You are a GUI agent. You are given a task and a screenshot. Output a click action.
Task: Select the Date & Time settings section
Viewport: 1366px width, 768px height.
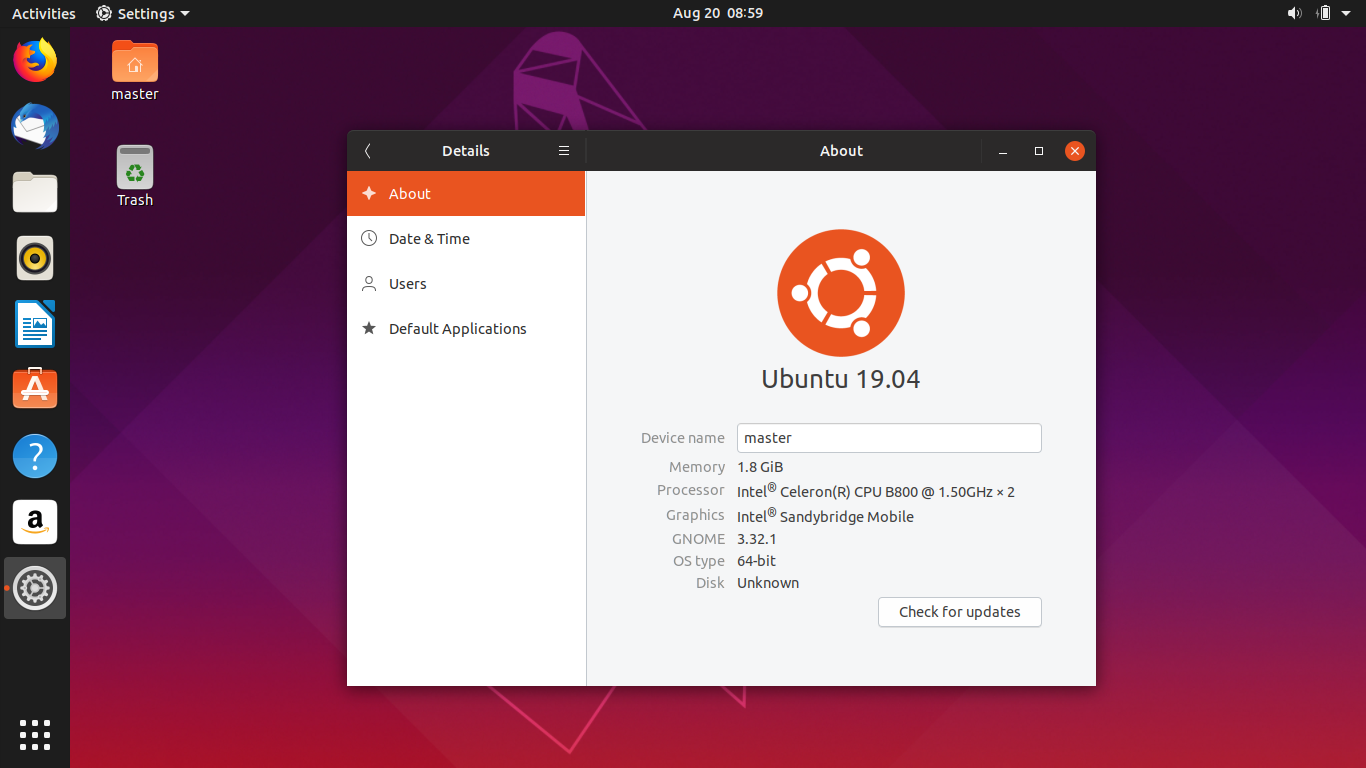[428, 238]
